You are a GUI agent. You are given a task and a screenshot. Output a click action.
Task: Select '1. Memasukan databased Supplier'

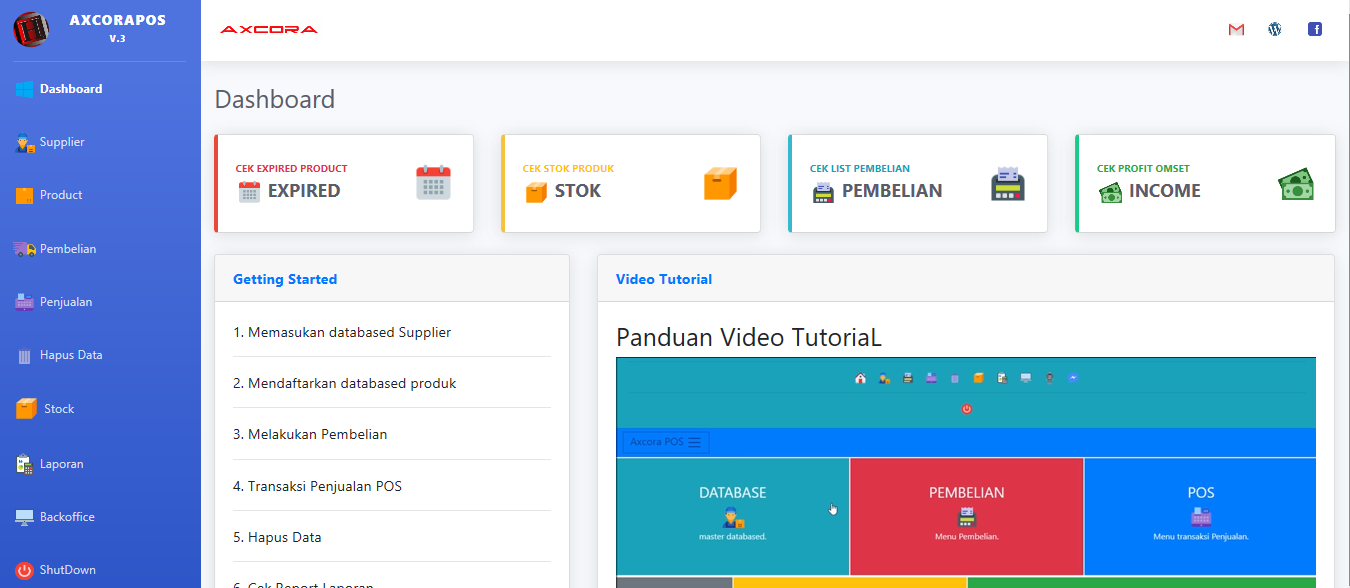tap(342, 332)
